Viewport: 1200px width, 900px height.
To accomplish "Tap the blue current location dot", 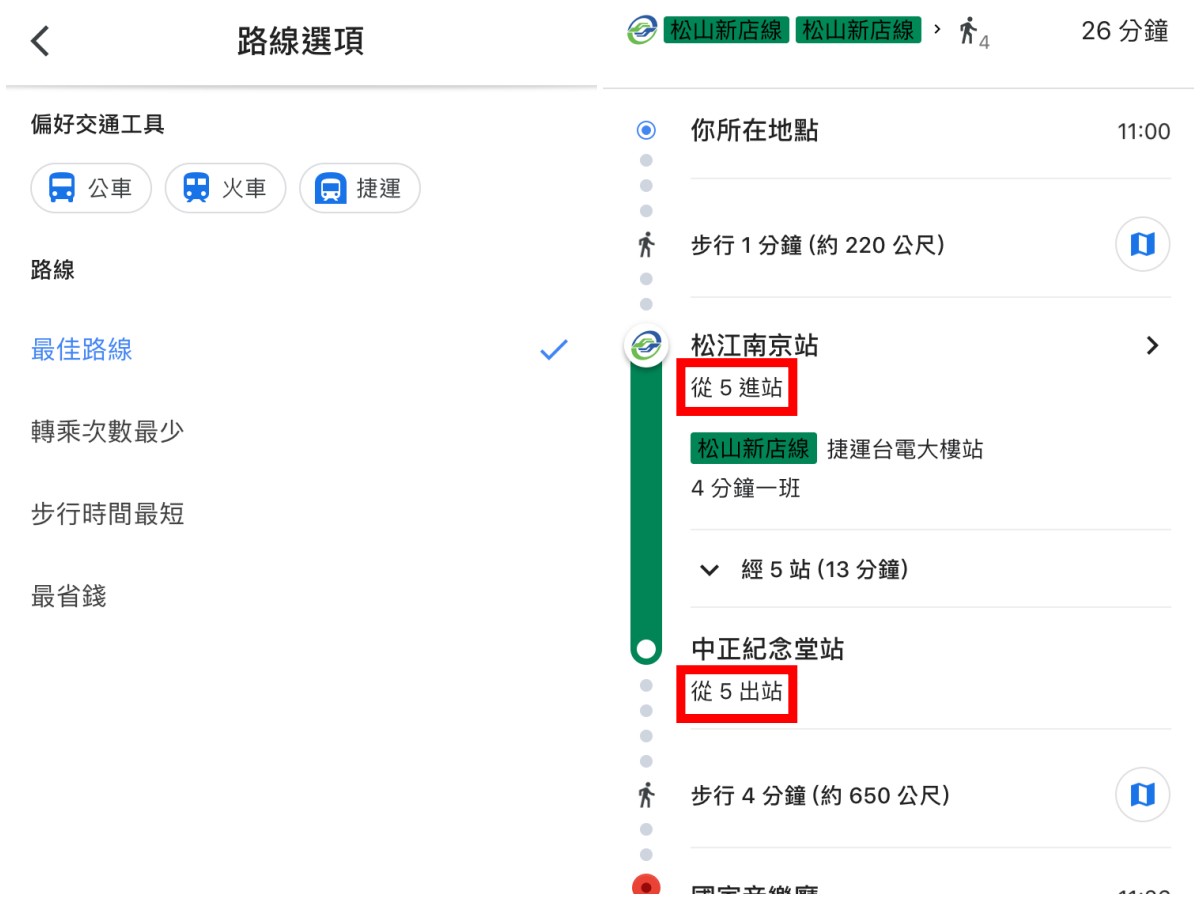I will click(x=647, y=130).
